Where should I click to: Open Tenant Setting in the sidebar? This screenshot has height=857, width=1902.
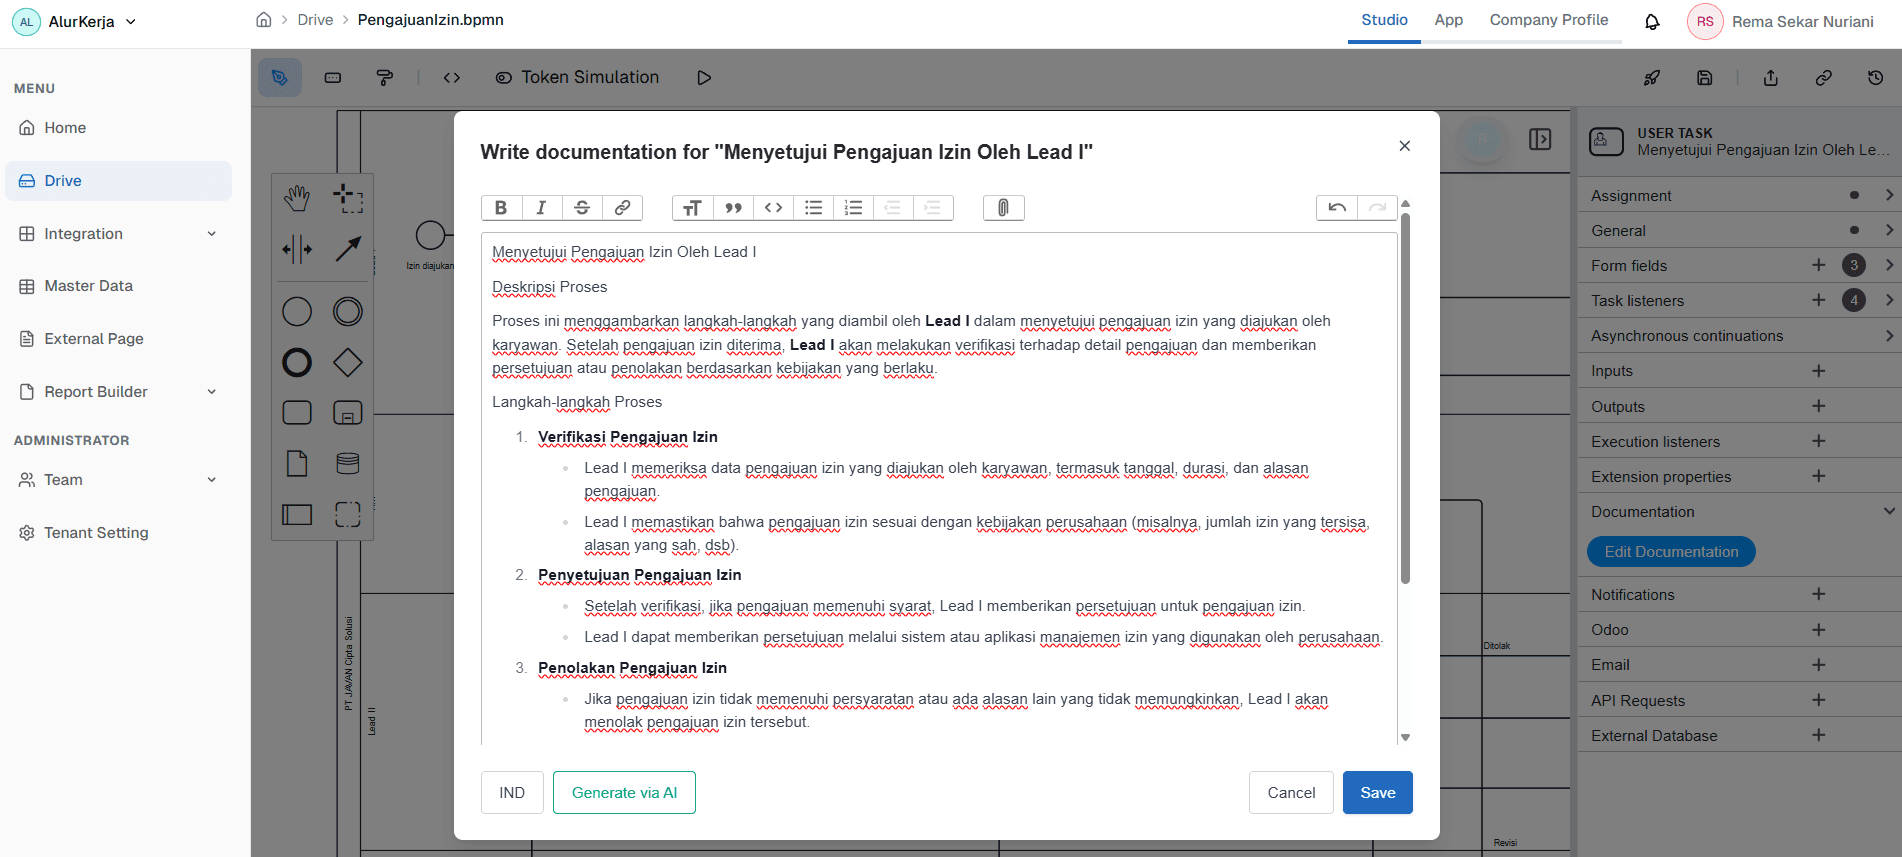point(118,532)
